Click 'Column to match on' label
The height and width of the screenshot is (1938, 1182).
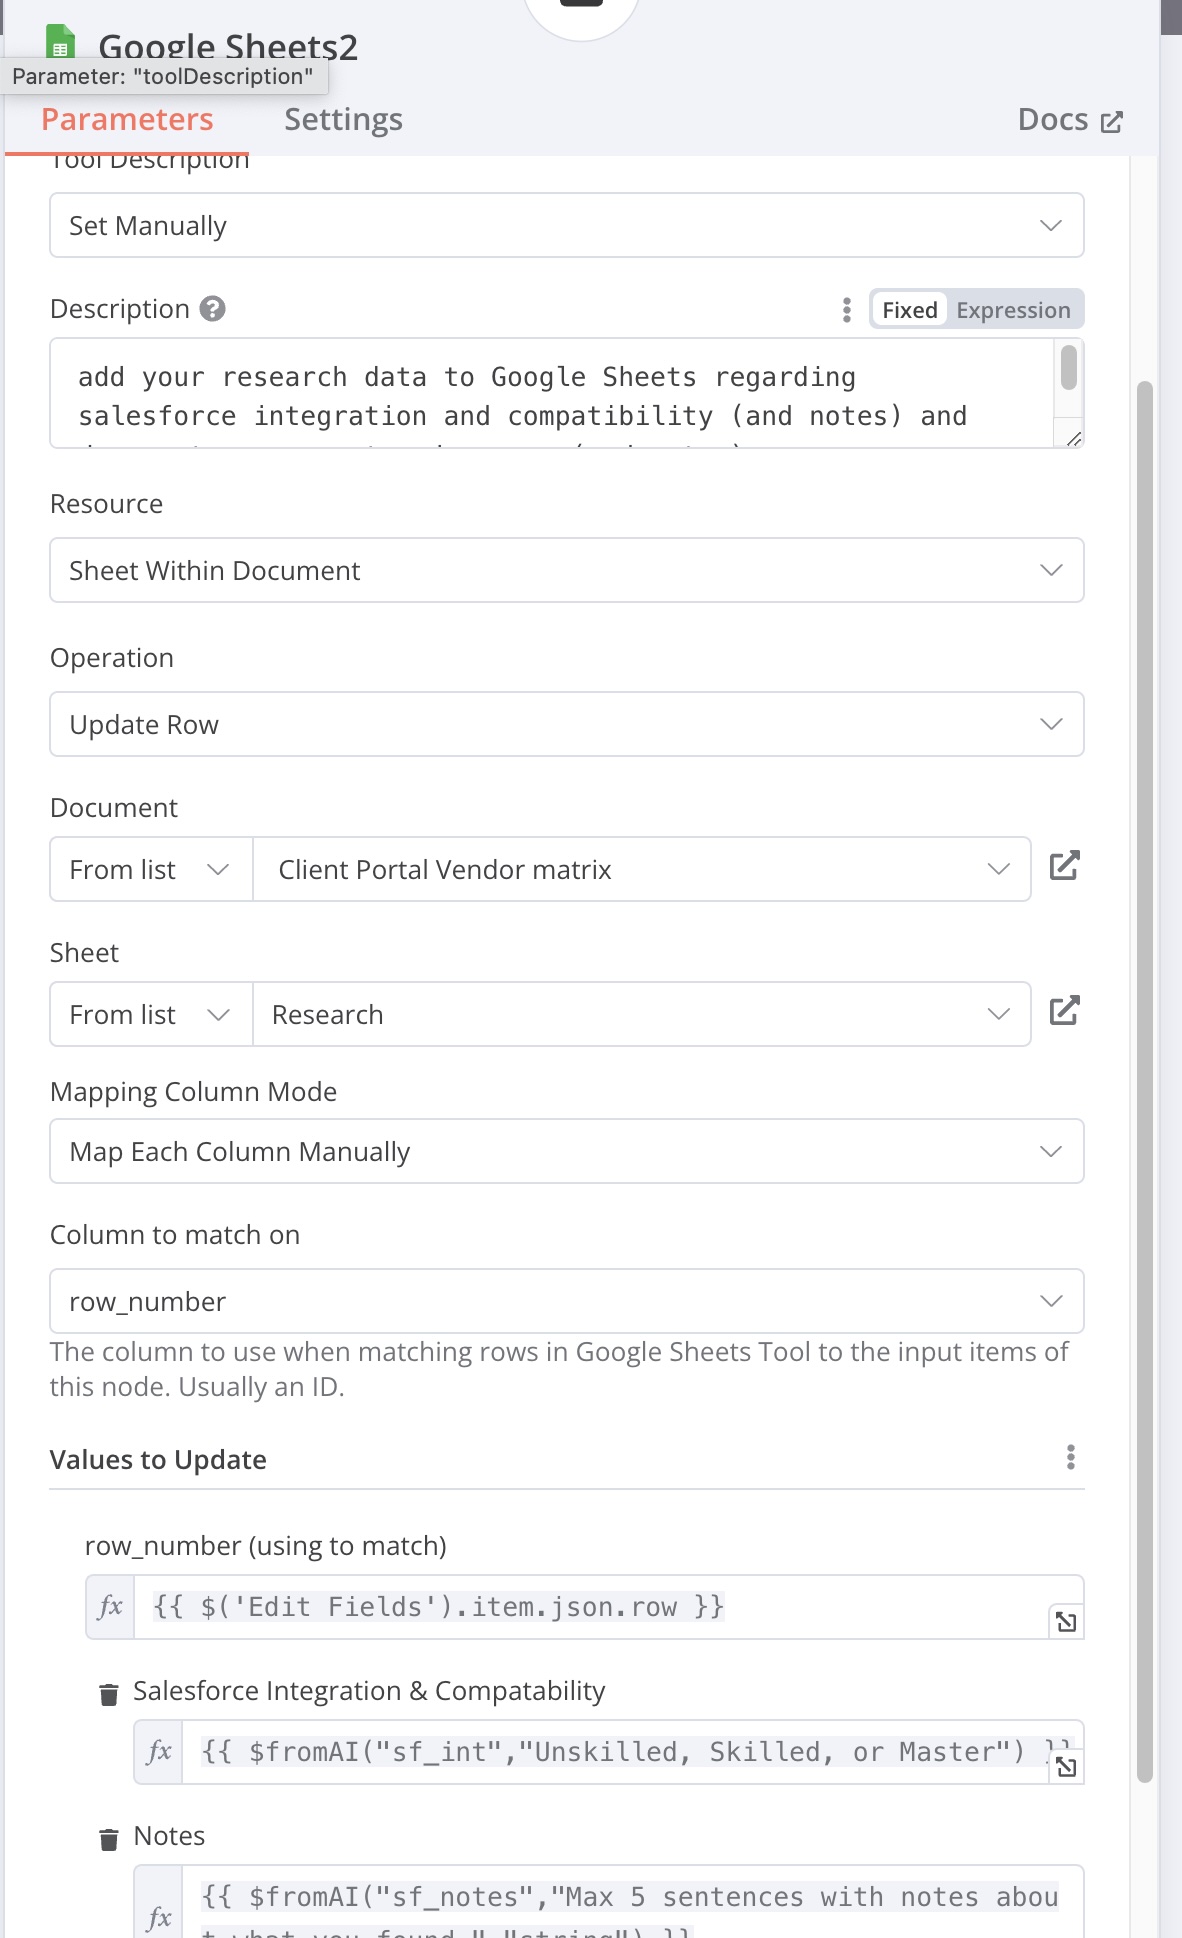point(175,1235)
